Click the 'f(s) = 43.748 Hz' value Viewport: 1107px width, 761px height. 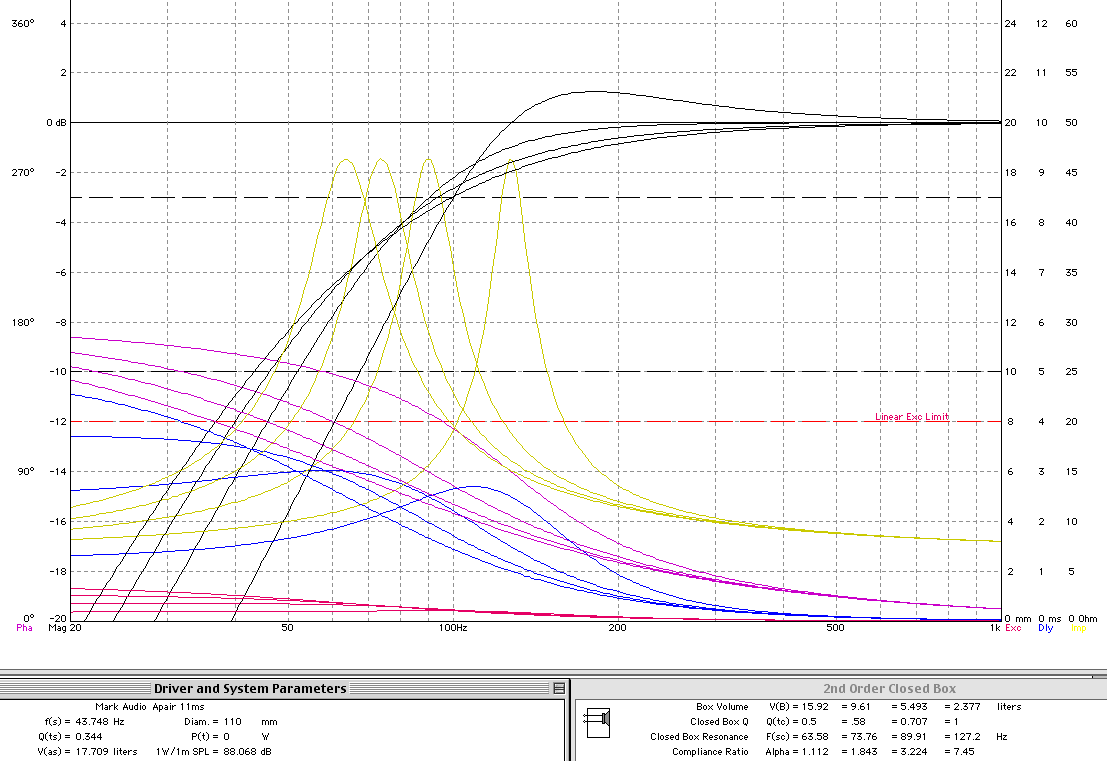click(x=84, y=721)
